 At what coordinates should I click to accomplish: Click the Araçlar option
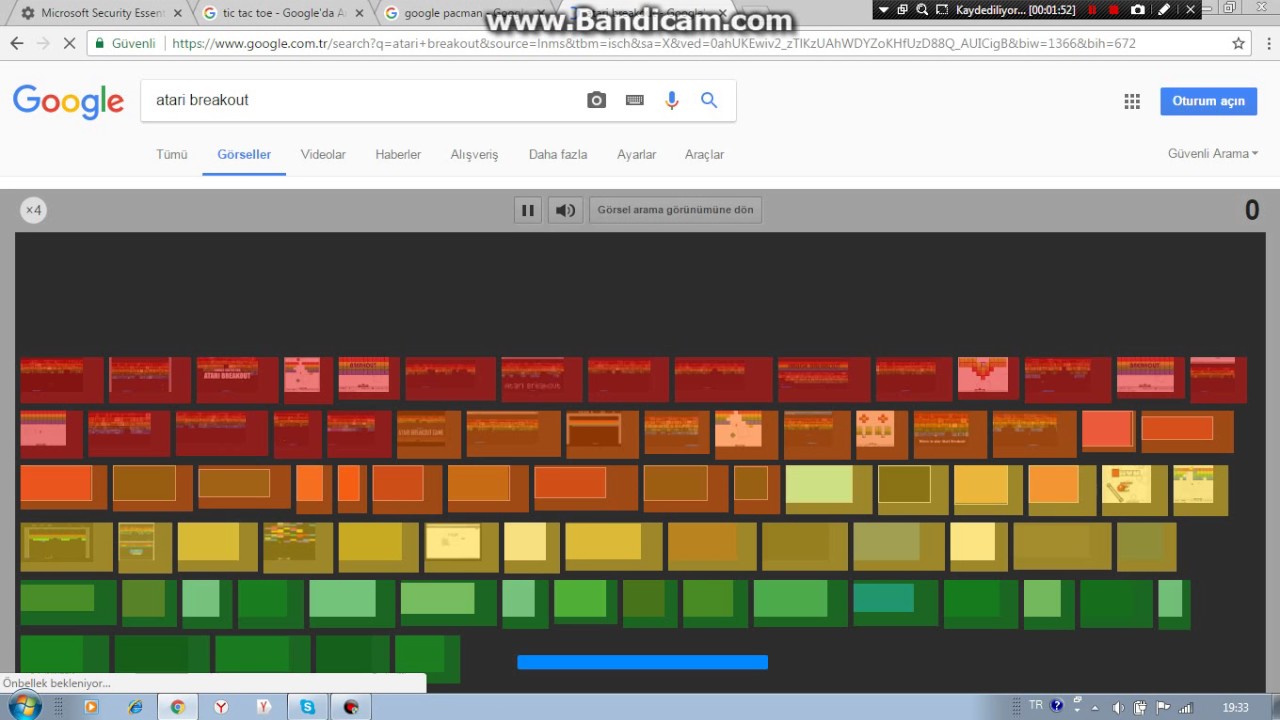(x=704, y=154)
